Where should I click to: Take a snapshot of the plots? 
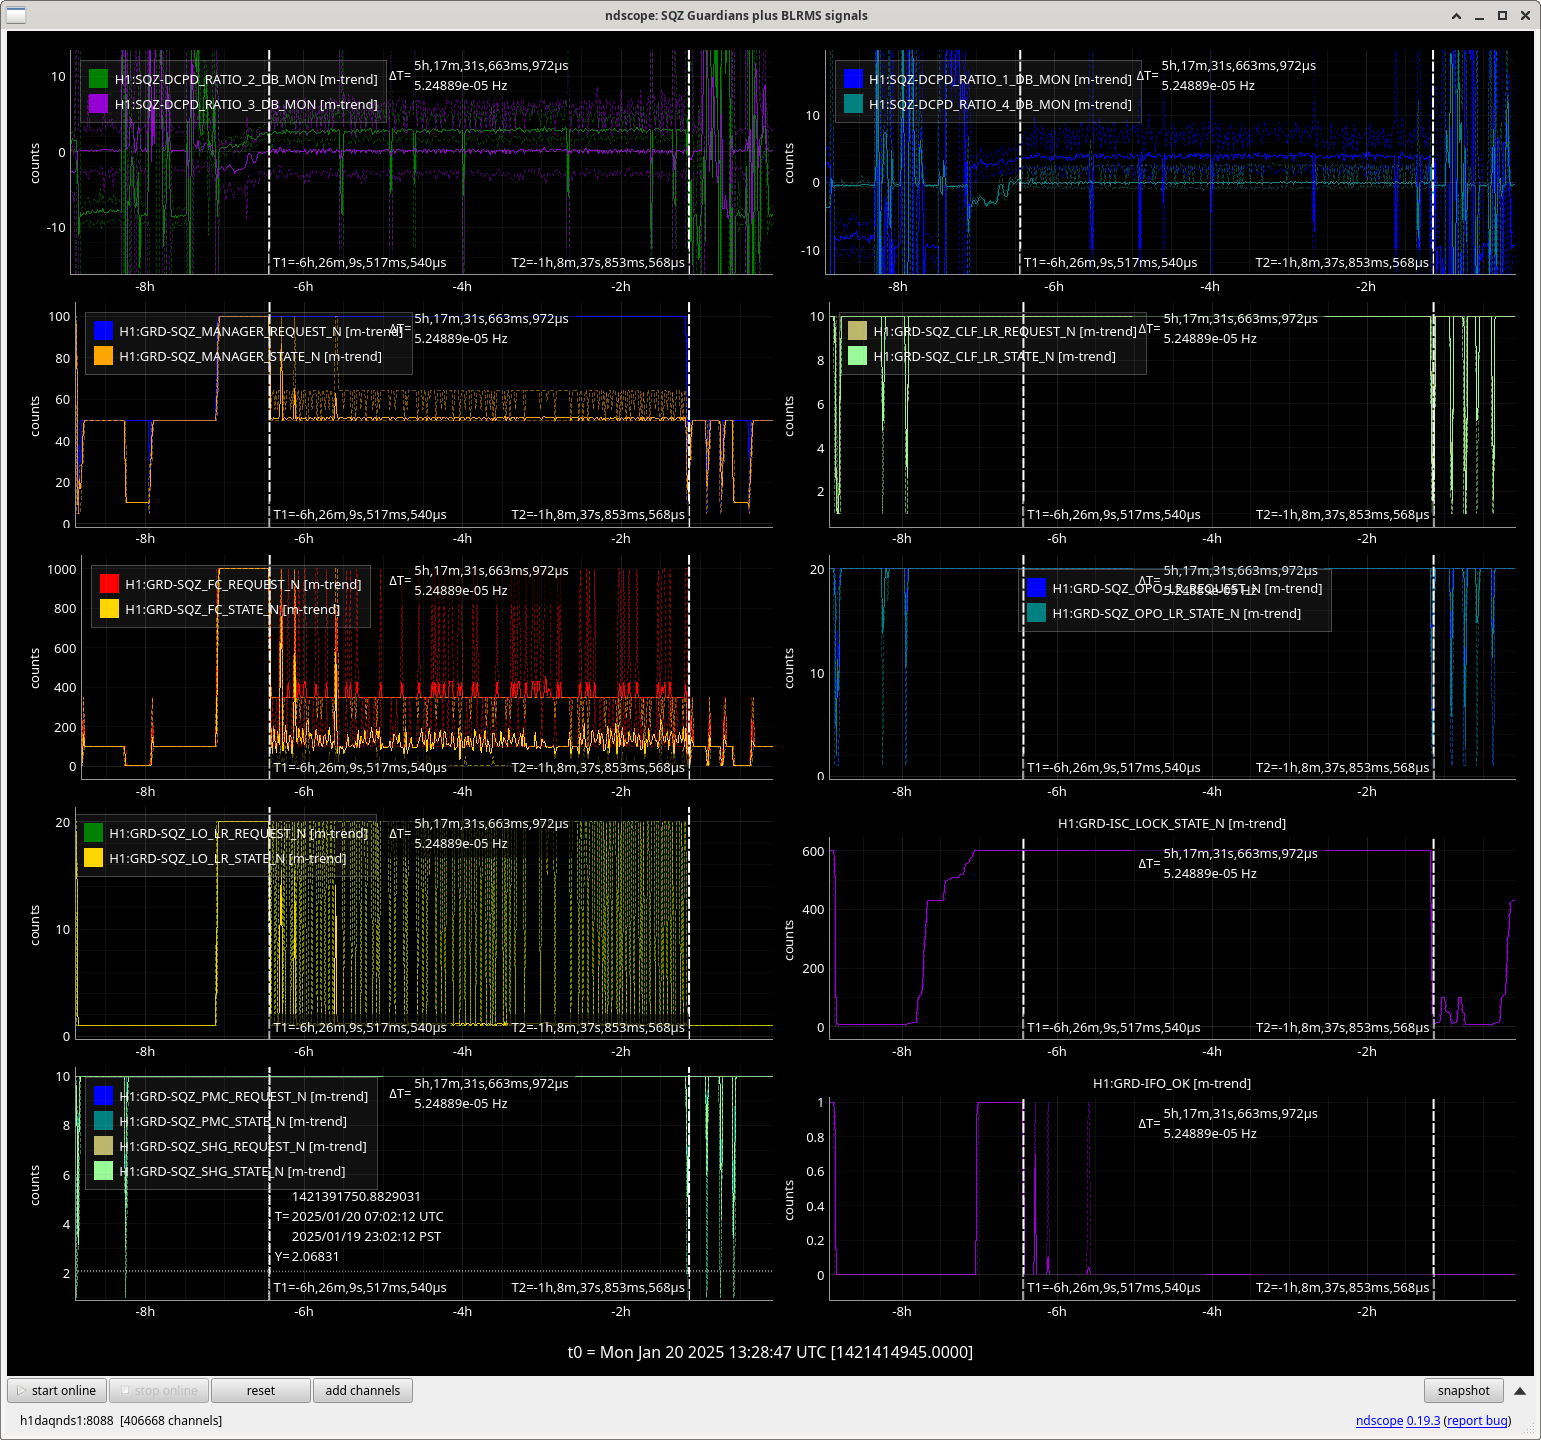[1463, 1390]
